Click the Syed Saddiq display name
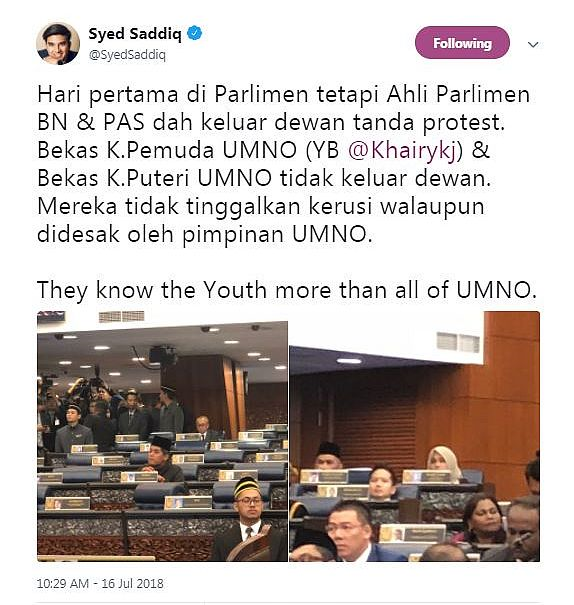574x605 pixels. 135,34
